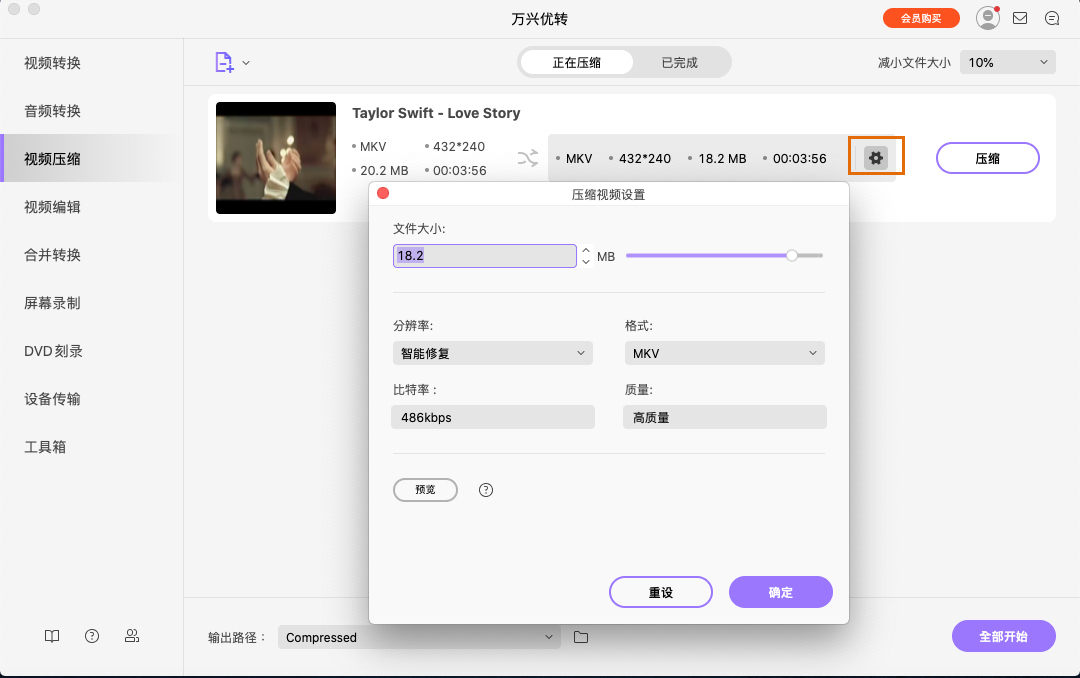This screenshot has height=678, width=1080.
Task: Click the orange gear icon to open compression settings
Action: coord(876,157)
